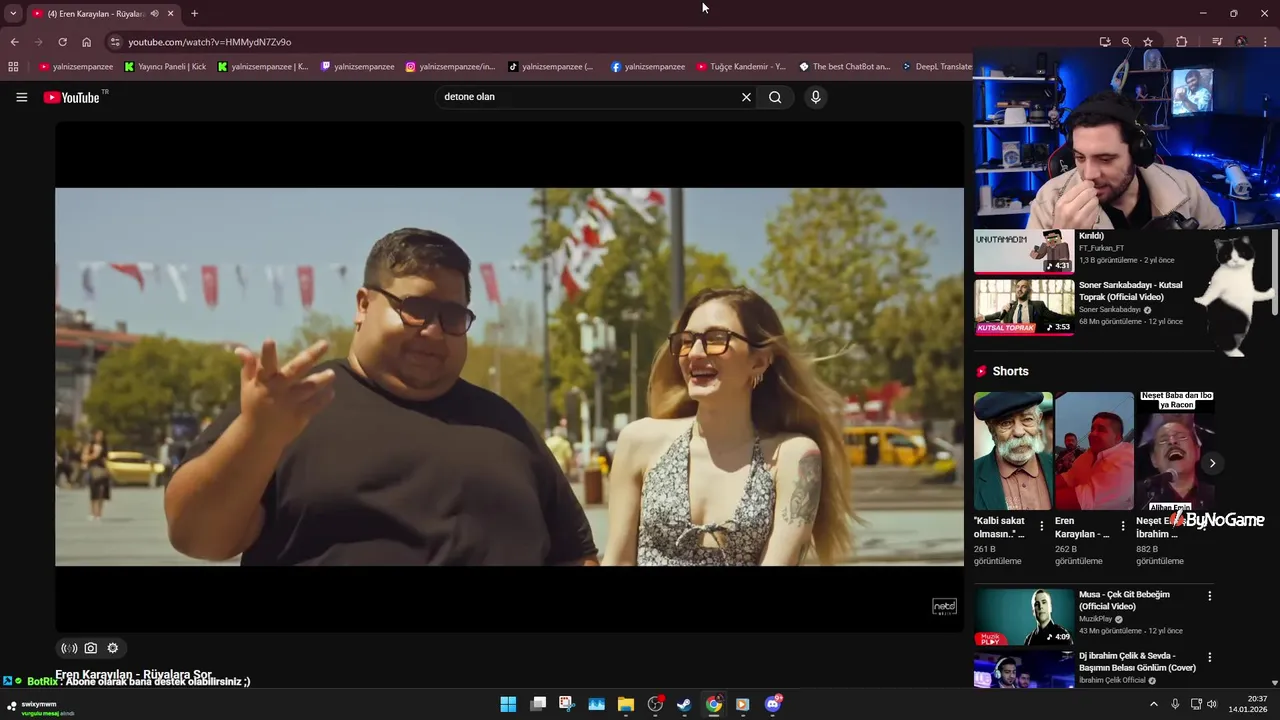
Task: Click the YouTube search magnifier button
Action: [x=775, y=97]
